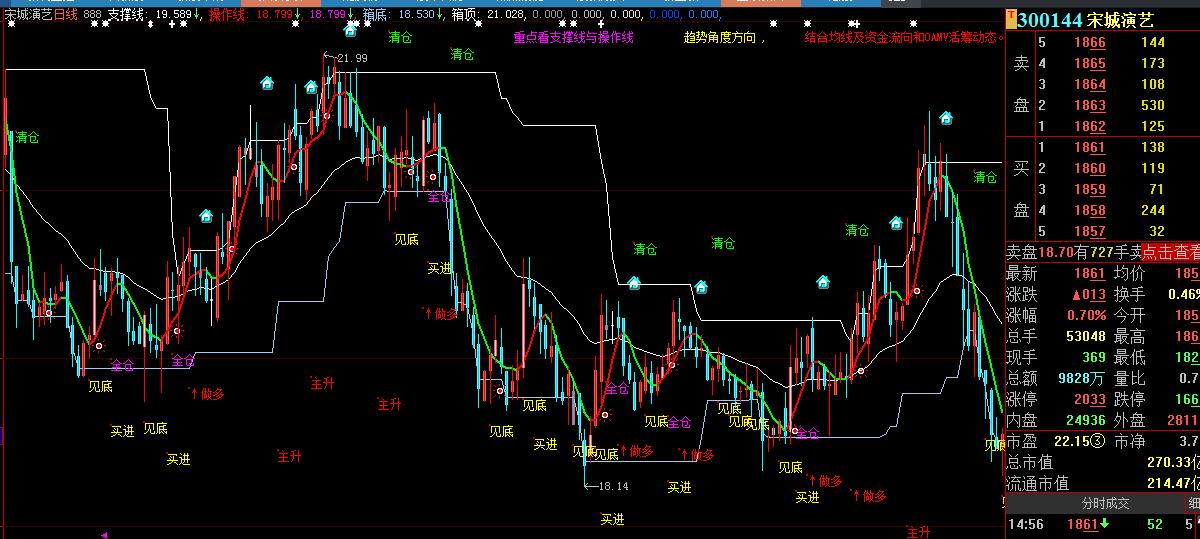This screenshot has width=1200, height=539.
Task: Click the orange T icon beside 300144
Action: (1011, 19)
